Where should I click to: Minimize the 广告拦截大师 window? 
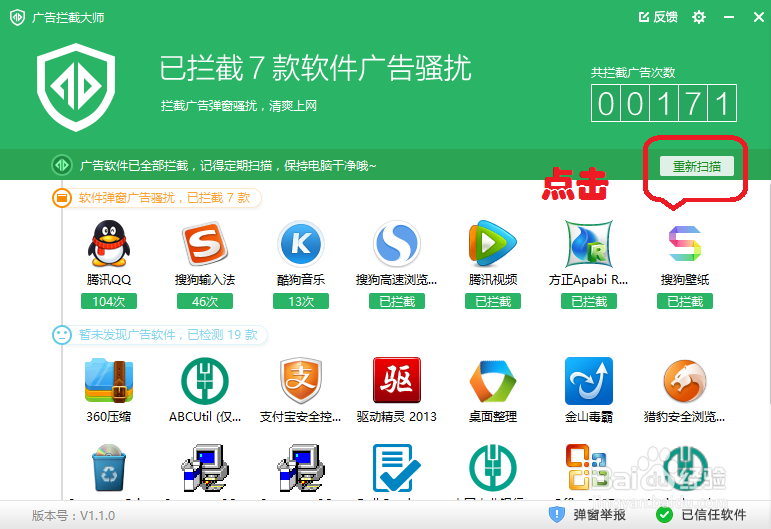tap(729, 17)
